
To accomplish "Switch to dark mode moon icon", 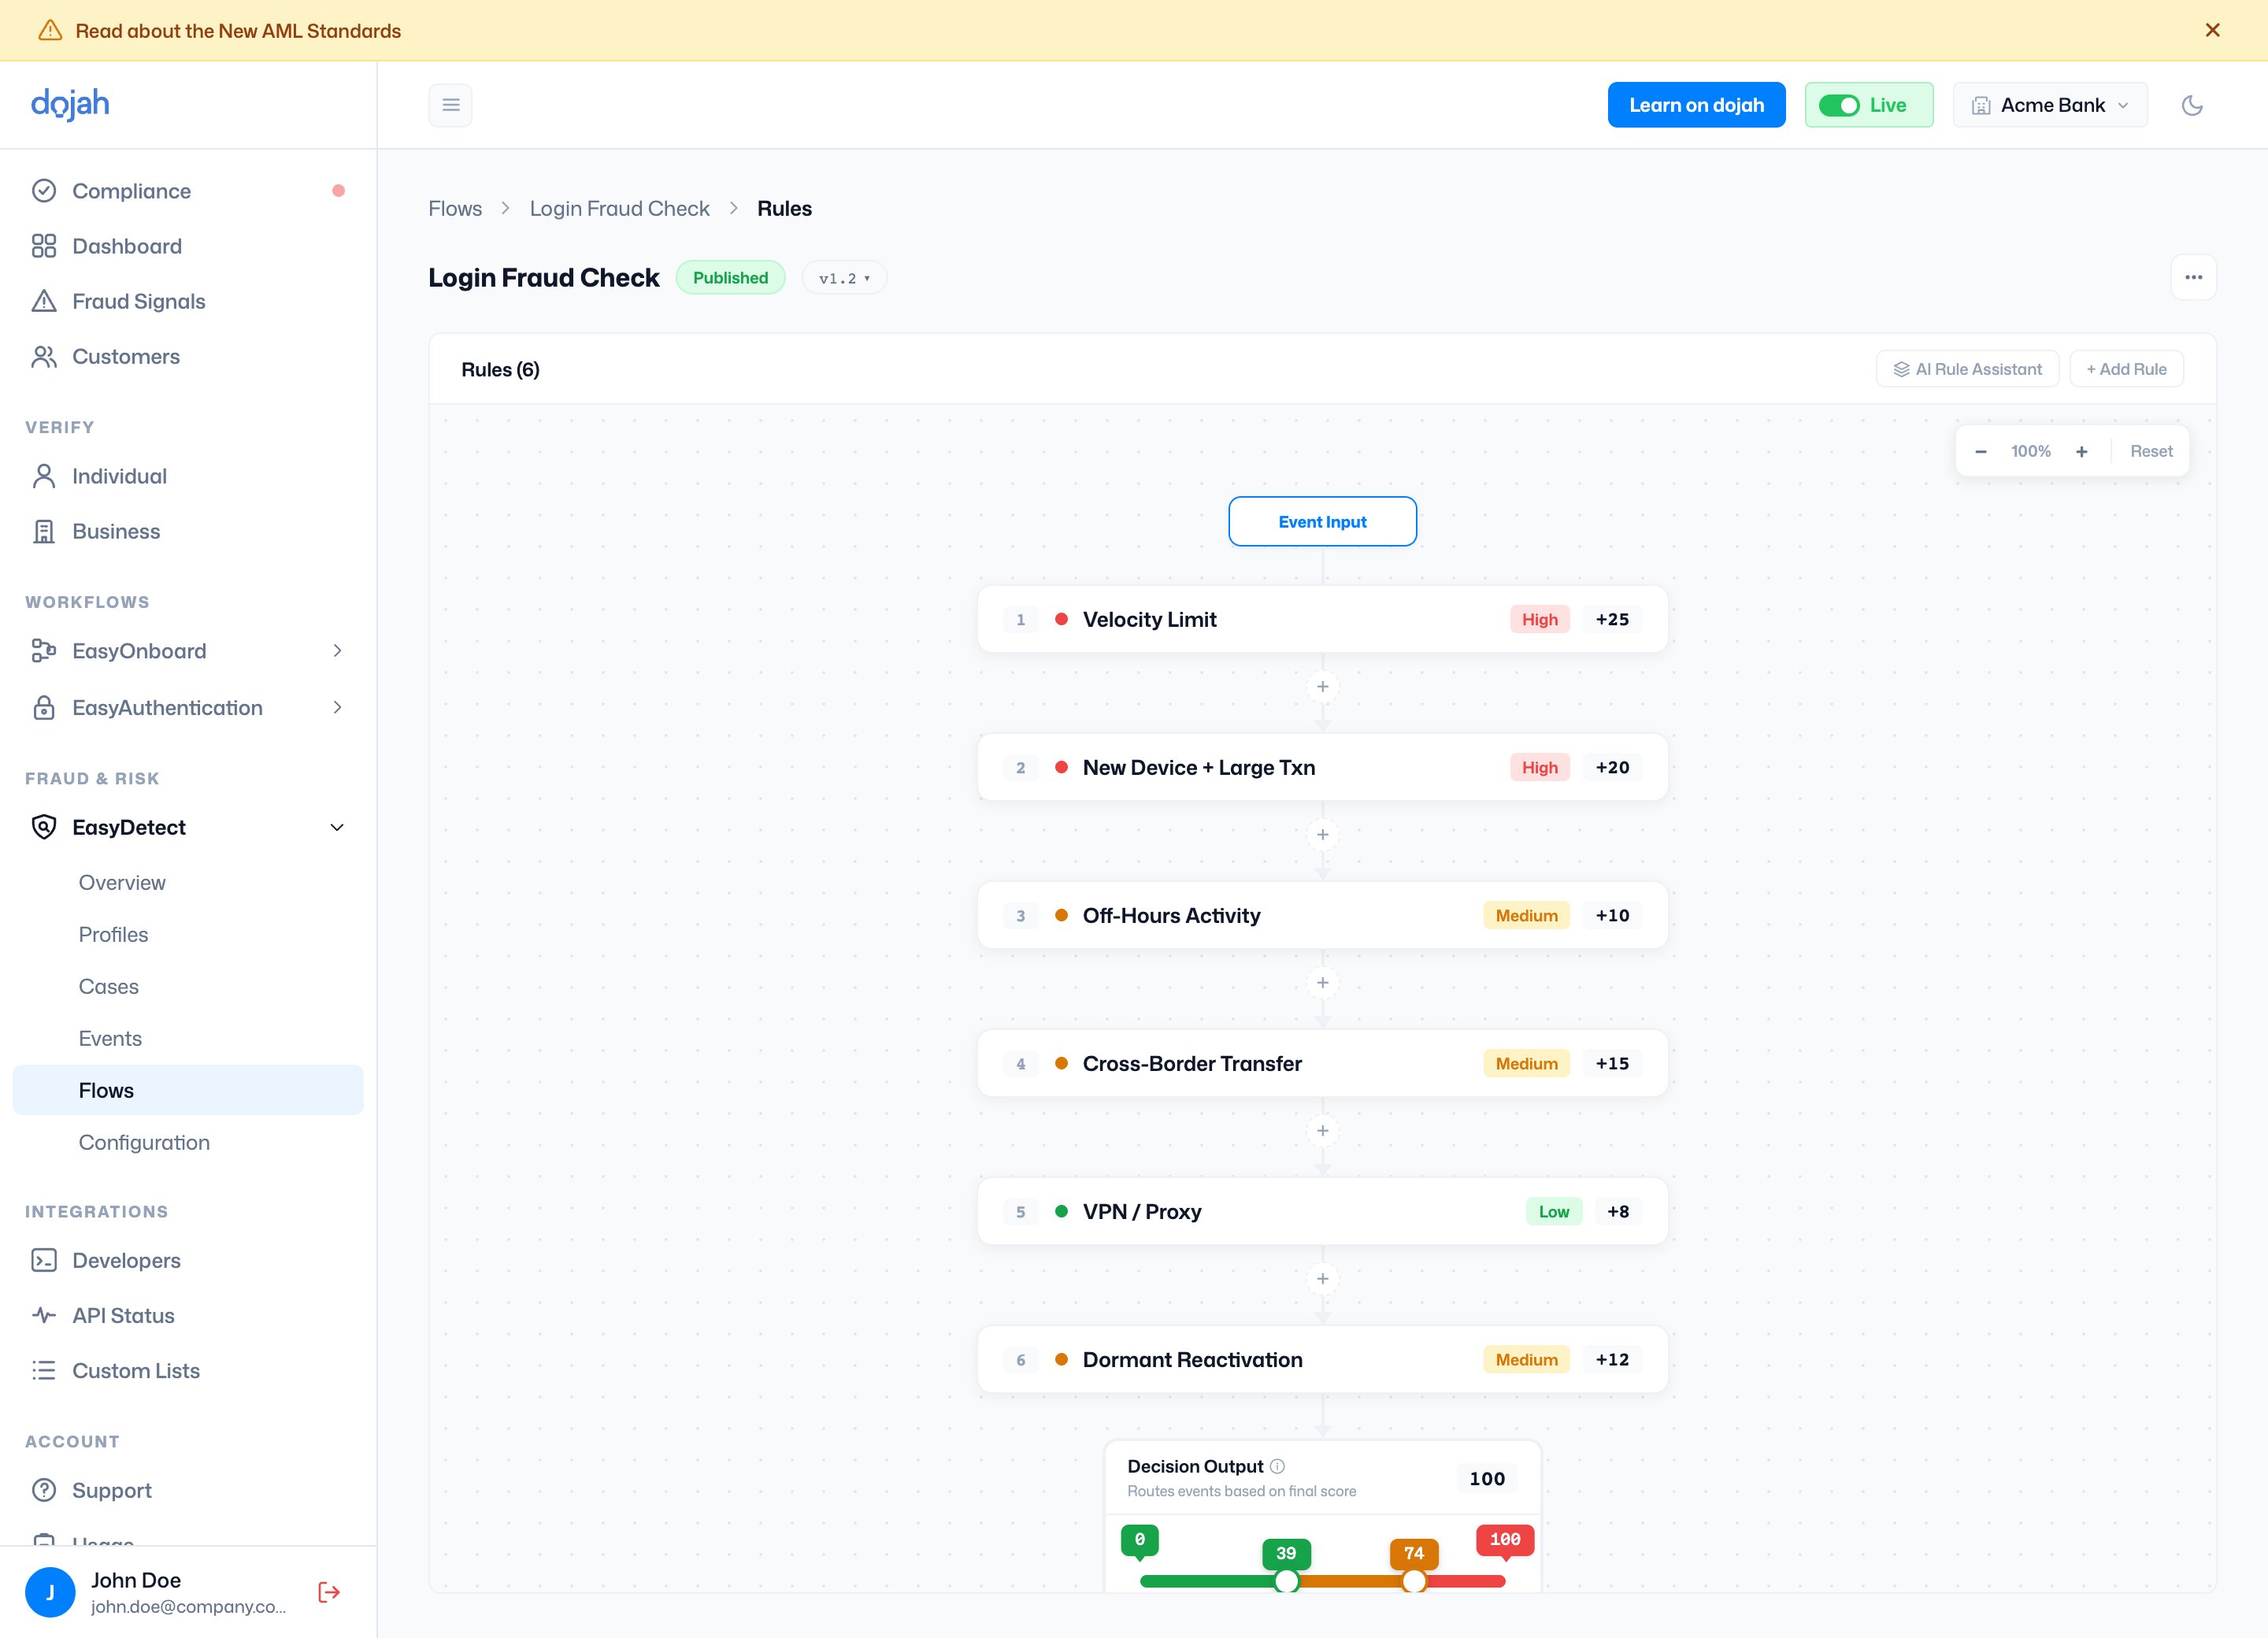I will tap(2192, 105).
